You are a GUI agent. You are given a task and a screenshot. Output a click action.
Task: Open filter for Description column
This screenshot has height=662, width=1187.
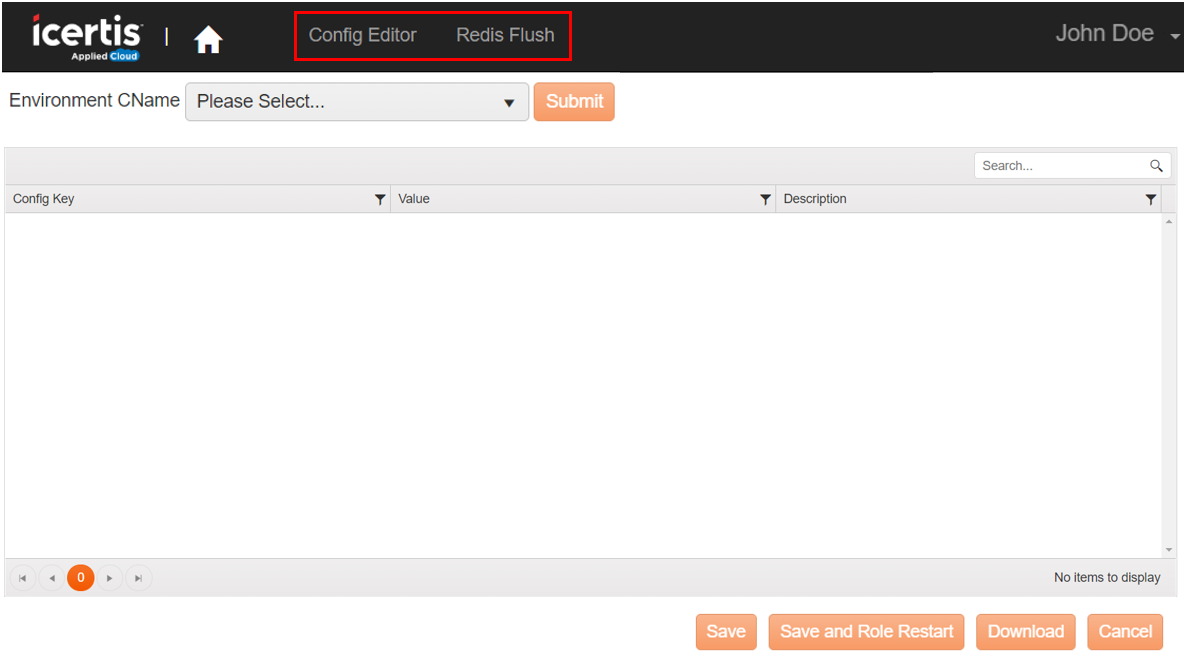1150,200
